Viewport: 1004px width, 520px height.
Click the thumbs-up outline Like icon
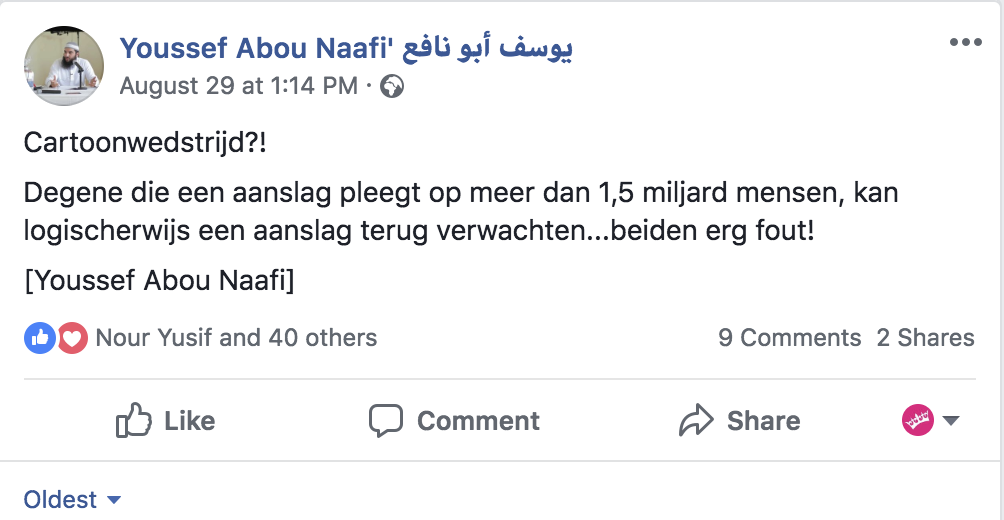click(133, 421)
